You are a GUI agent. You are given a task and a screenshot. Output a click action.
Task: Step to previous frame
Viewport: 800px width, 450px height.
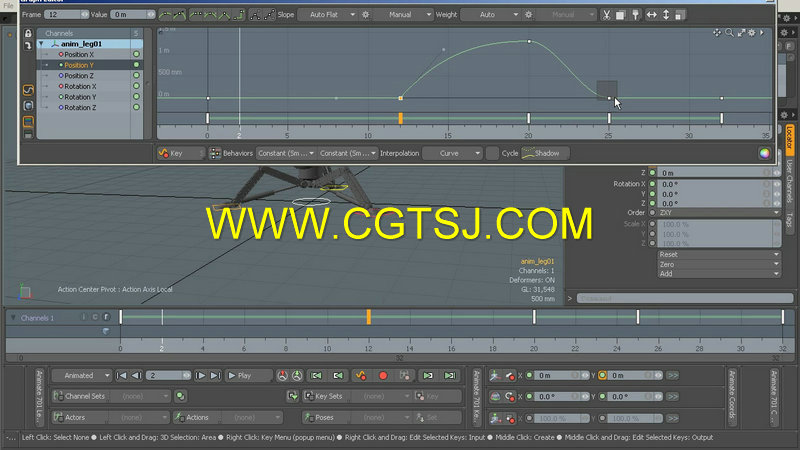coord(136,376)
